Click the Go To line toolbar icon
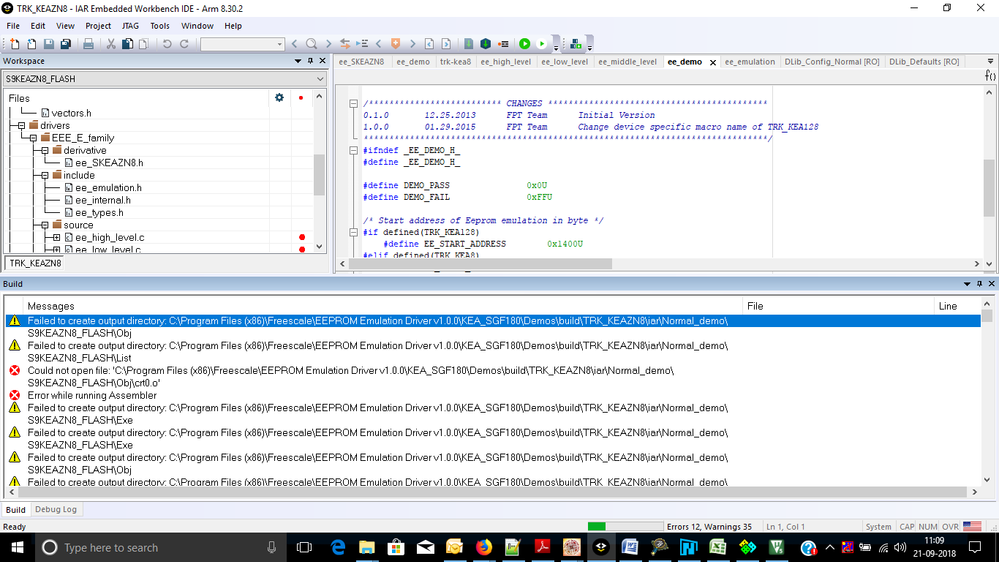The width and height of the screenshot is (999, 562). click(362, 44)
